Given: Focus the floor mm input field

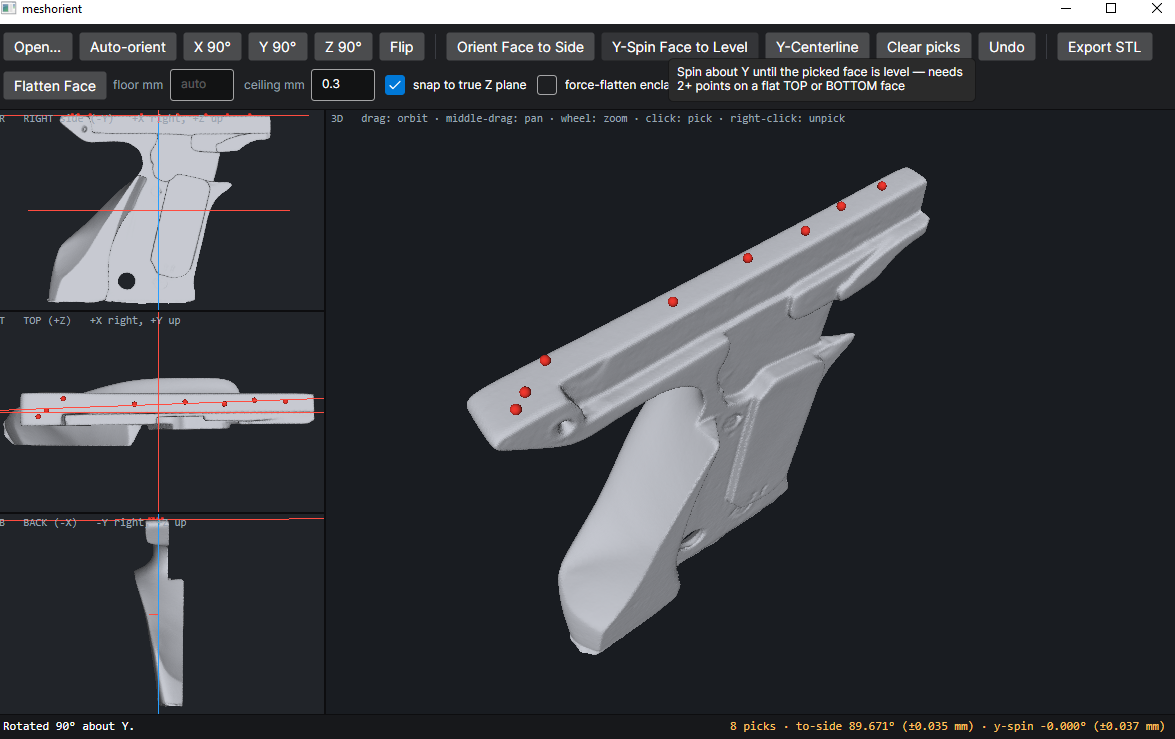Looking at the screenshot, I should pyautogui.click(x=202, y=85).
